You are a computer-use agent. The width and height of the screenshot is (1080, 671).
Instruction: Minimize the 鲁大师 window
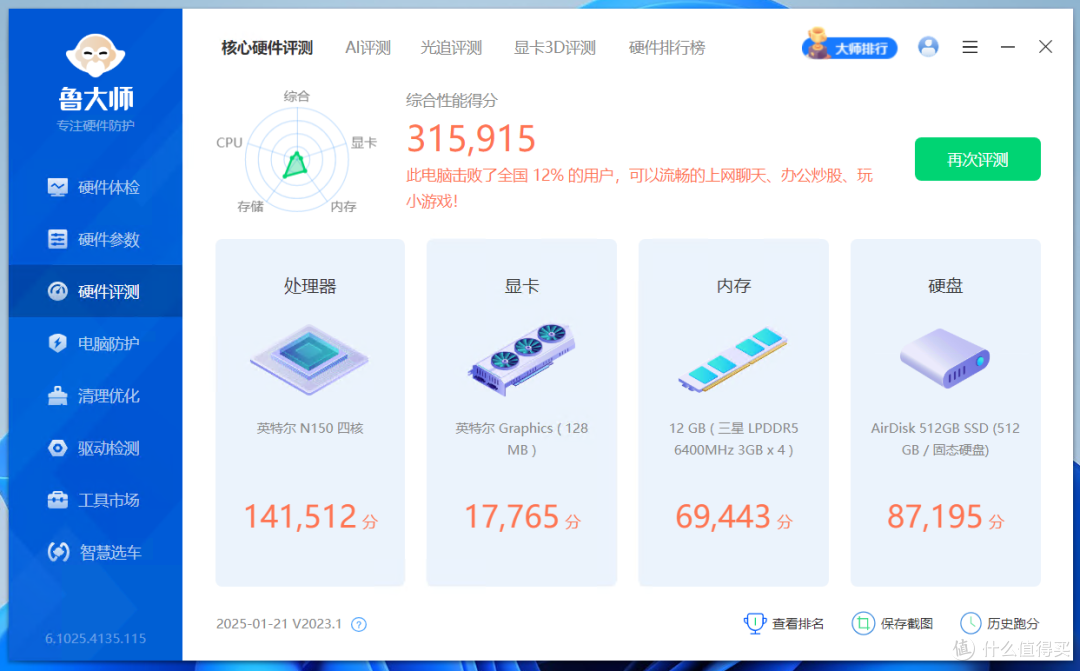(1008, 47)
